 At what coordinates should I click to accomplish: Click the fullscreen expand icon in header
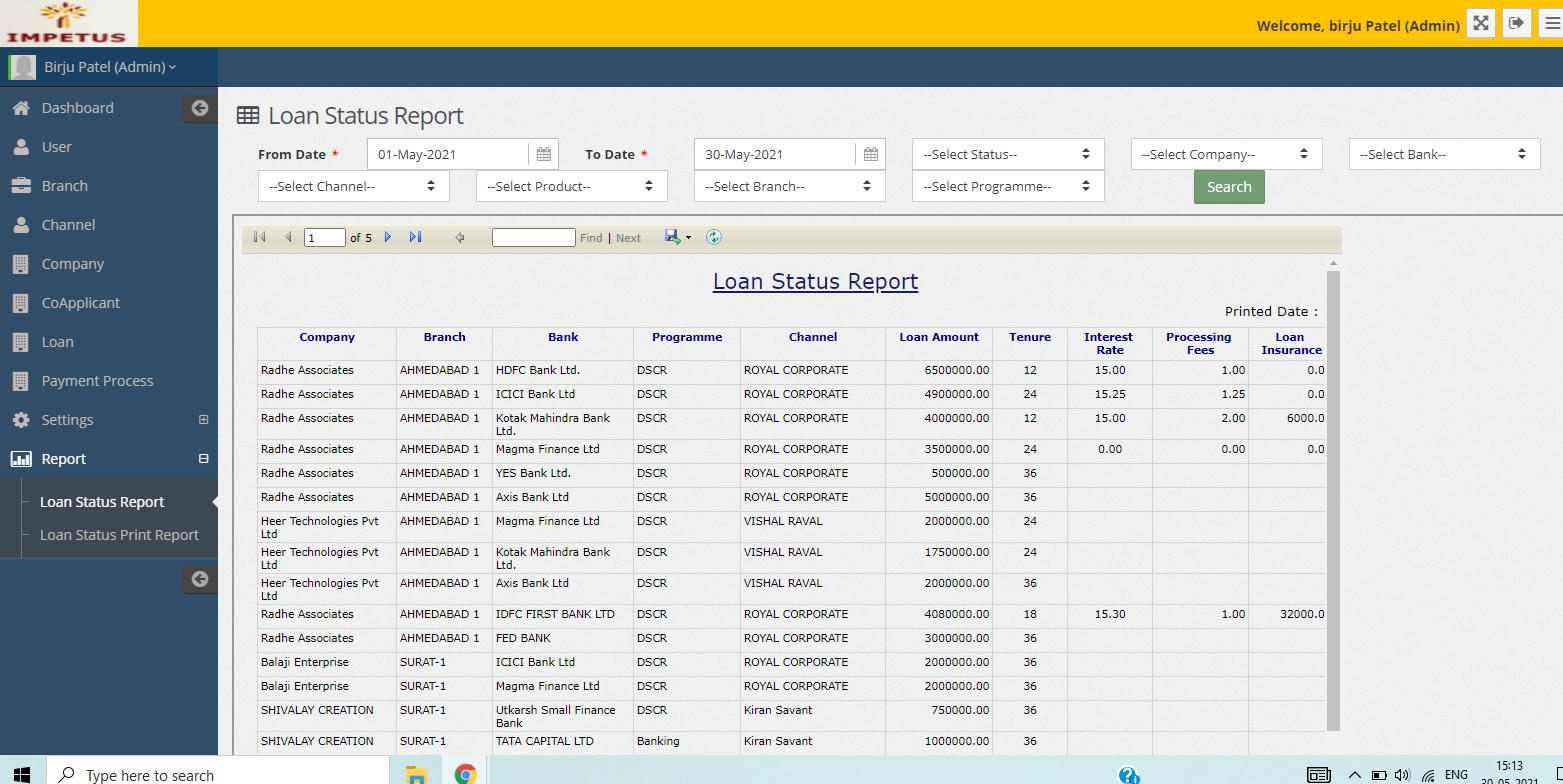1481,23
